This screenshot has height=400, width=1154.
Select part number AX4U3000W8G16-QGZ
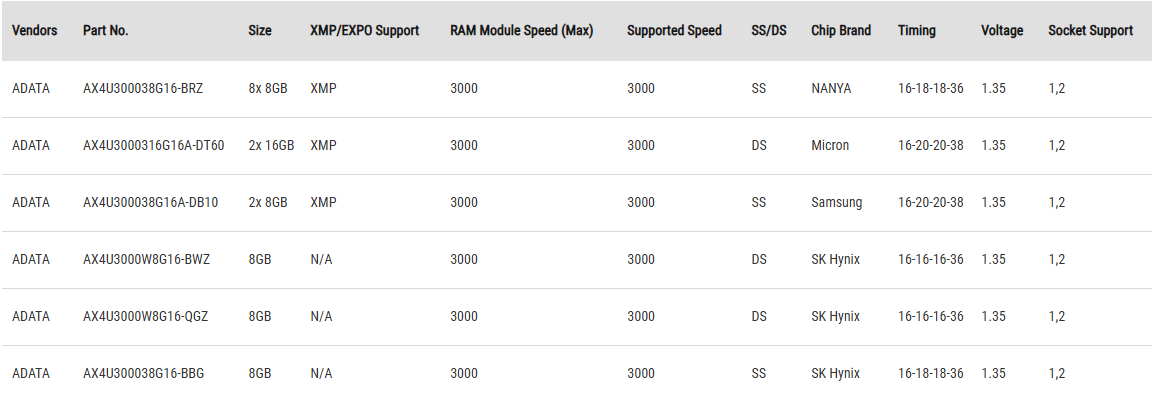(x=146, y=316)
